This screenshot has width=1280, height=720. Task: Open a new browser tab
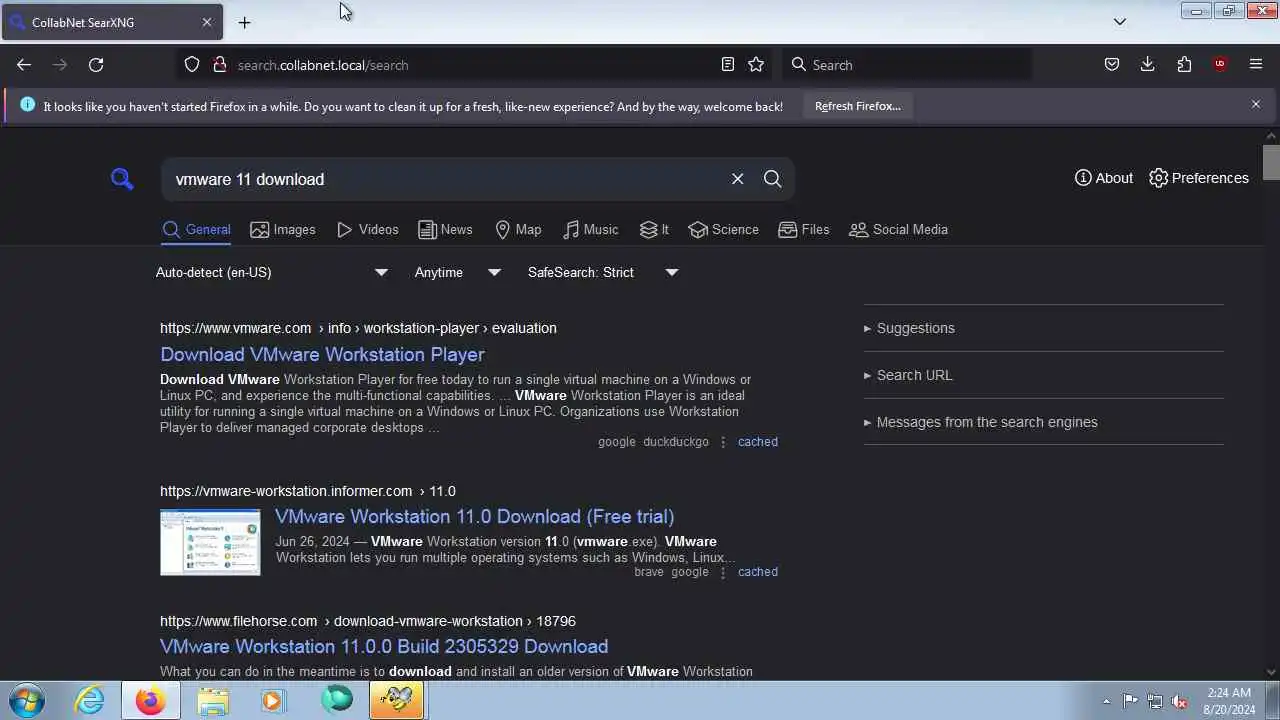244,22
